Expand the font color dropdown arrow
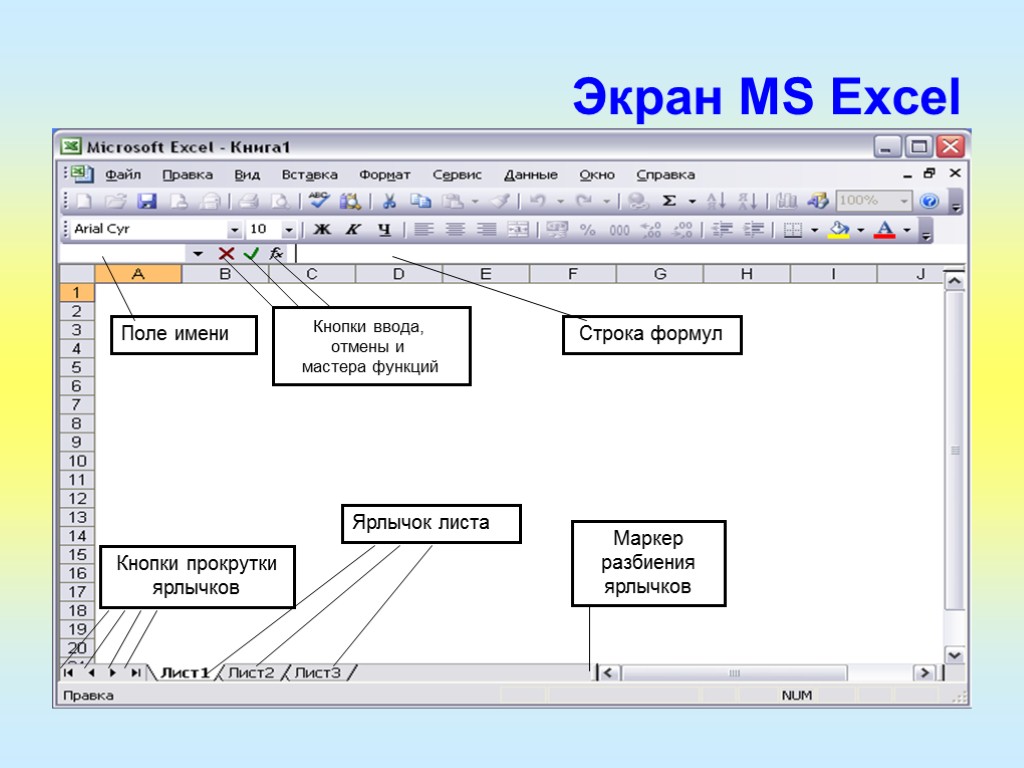This screenshot has width=1024, height=768. 906,230
